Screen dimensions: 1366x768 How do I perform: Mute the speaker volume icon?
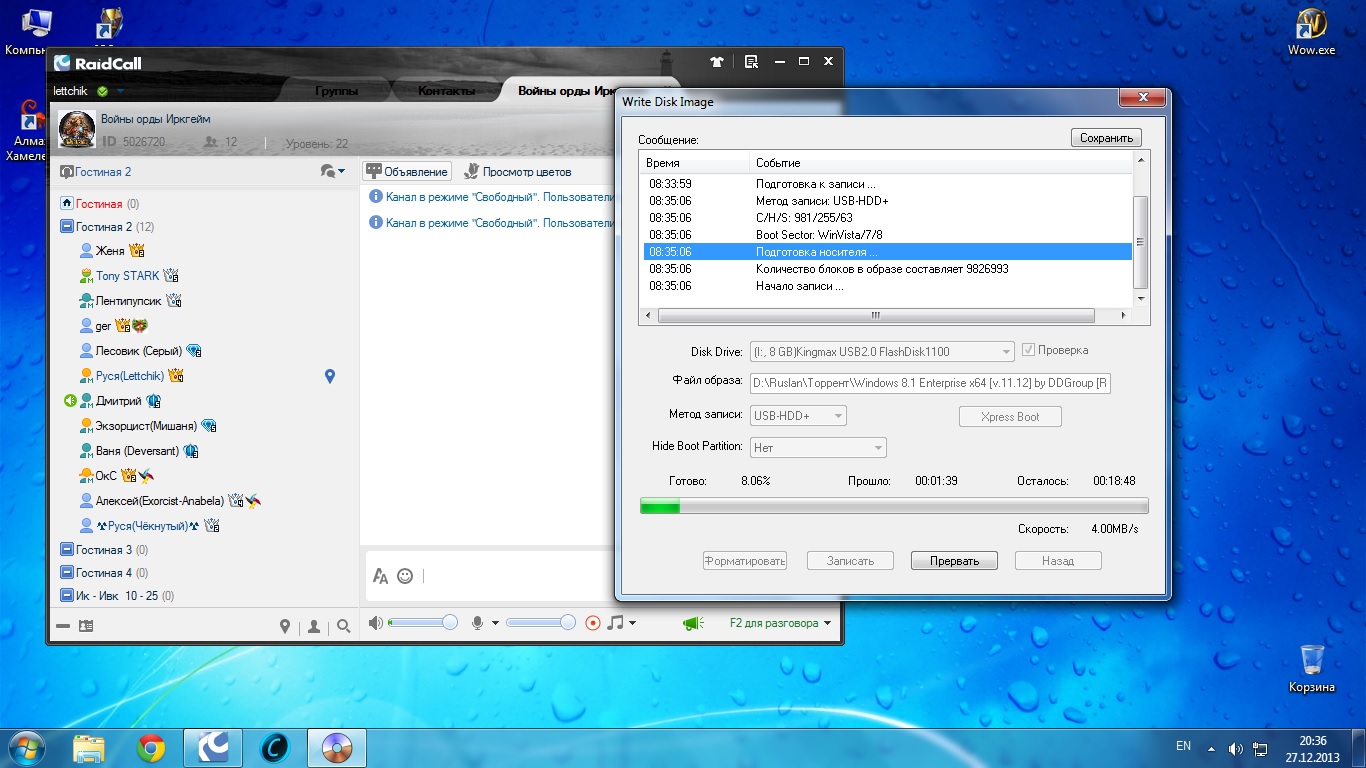pos(375,623)
